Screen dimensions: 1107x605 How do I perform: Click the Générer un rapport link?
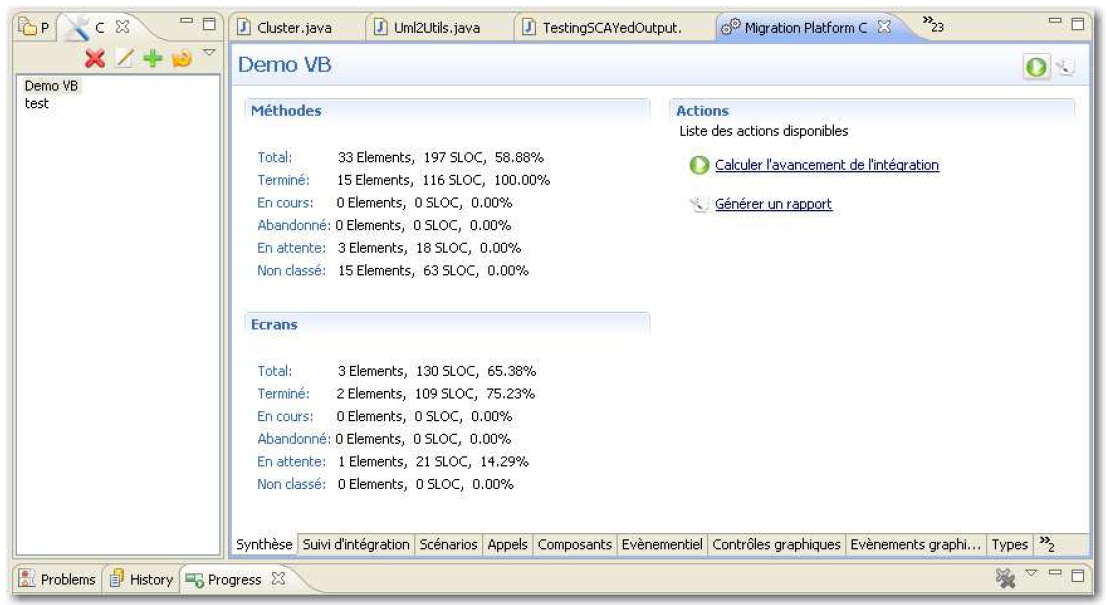click(773, 204)
